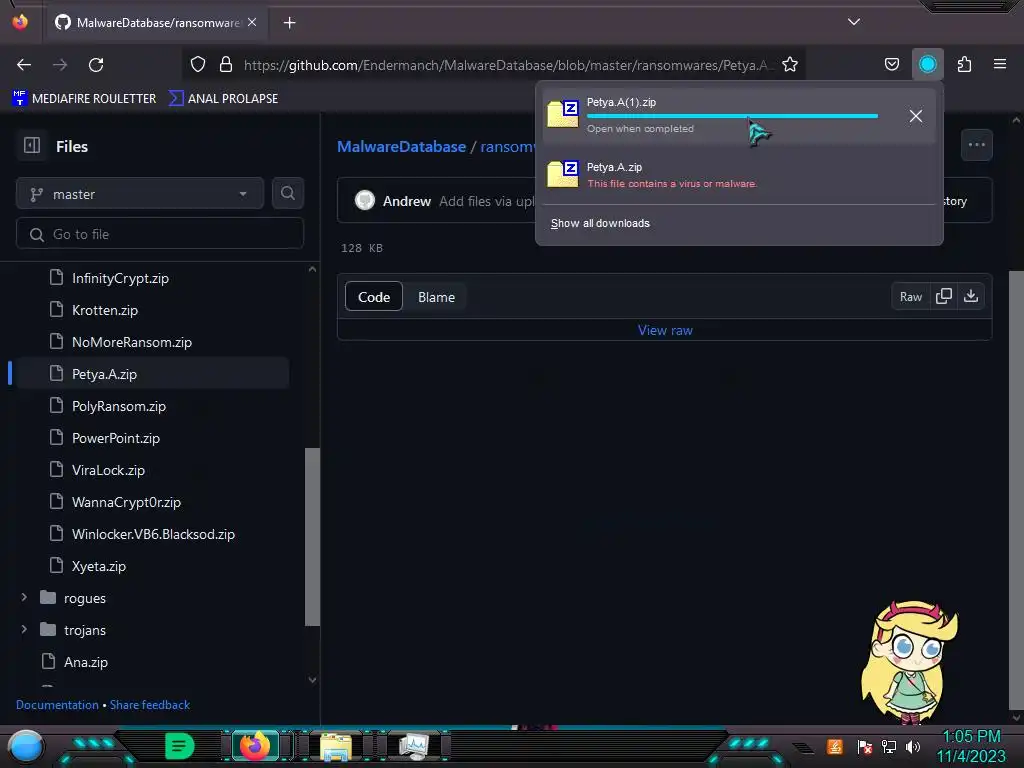Open the MEDIAFIRE ROULETTER bookmark

click(84, 99)
